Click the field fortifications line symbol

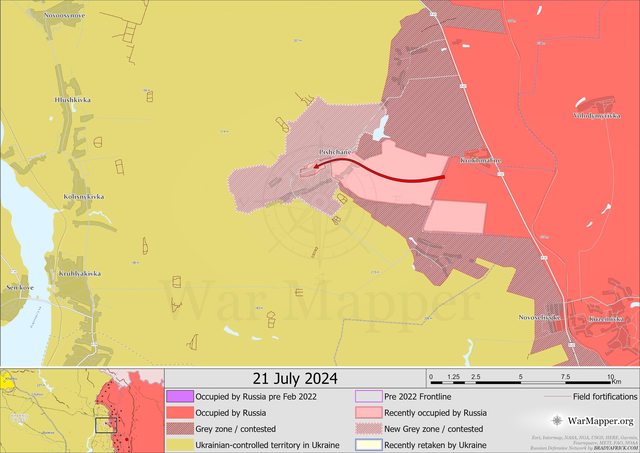(x=558, y=397)
